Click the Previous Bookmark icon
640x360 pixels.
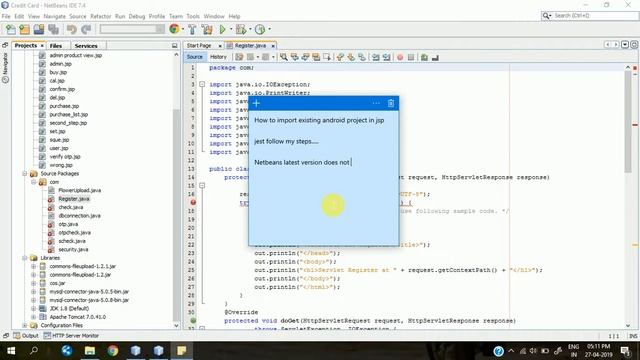[x=340, y=57]
